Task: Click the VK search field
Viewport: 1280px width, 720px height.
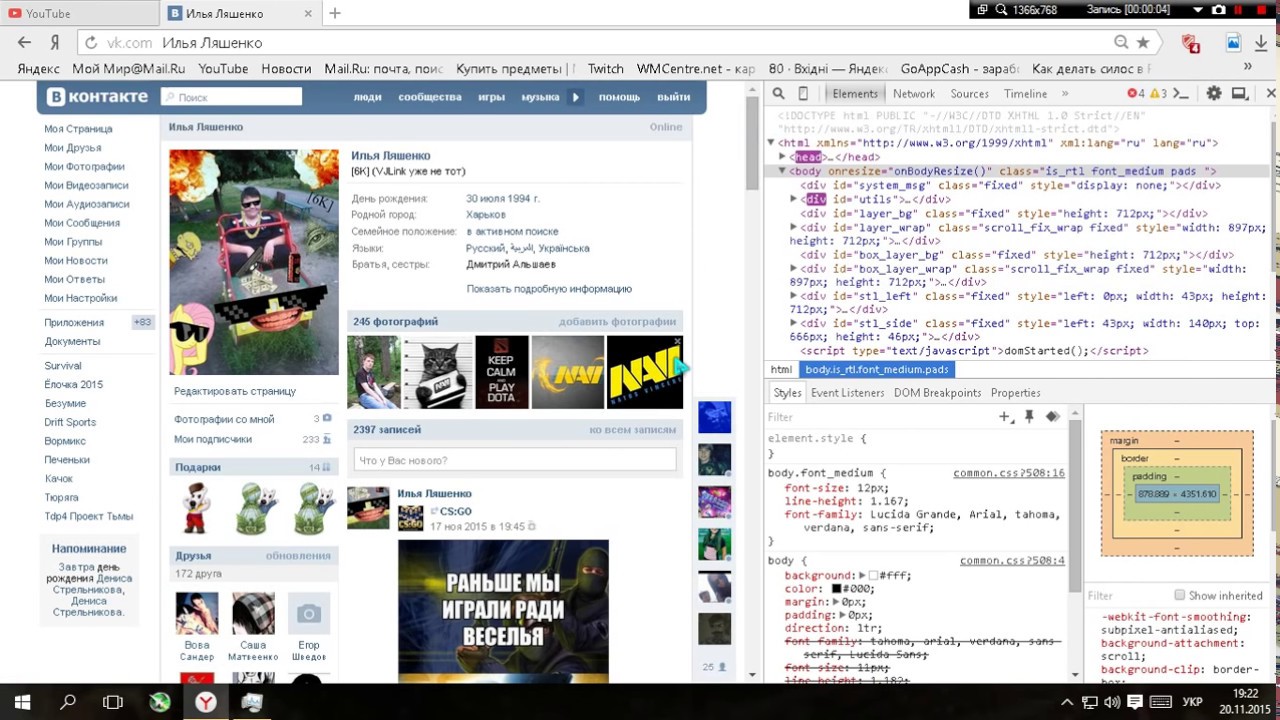Action: click(x=231, y=97)
